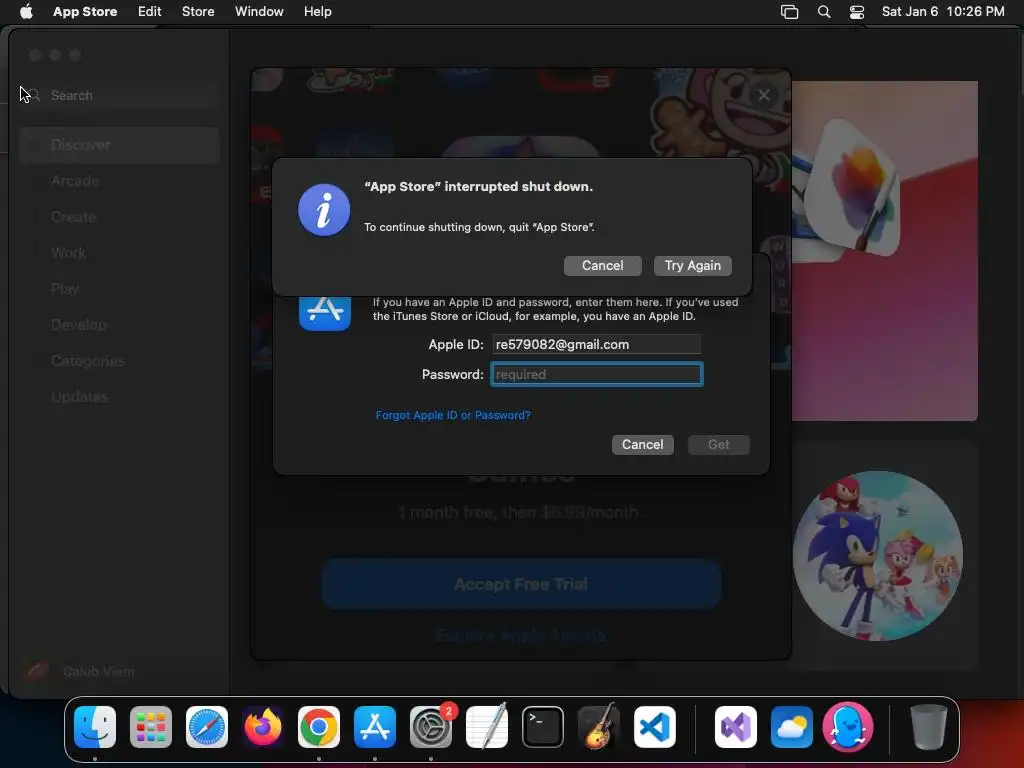The height and width of the screenshot is (768, 1024).
Task: Click the Get button in sign-in dialog
Action: coord(718,445)
